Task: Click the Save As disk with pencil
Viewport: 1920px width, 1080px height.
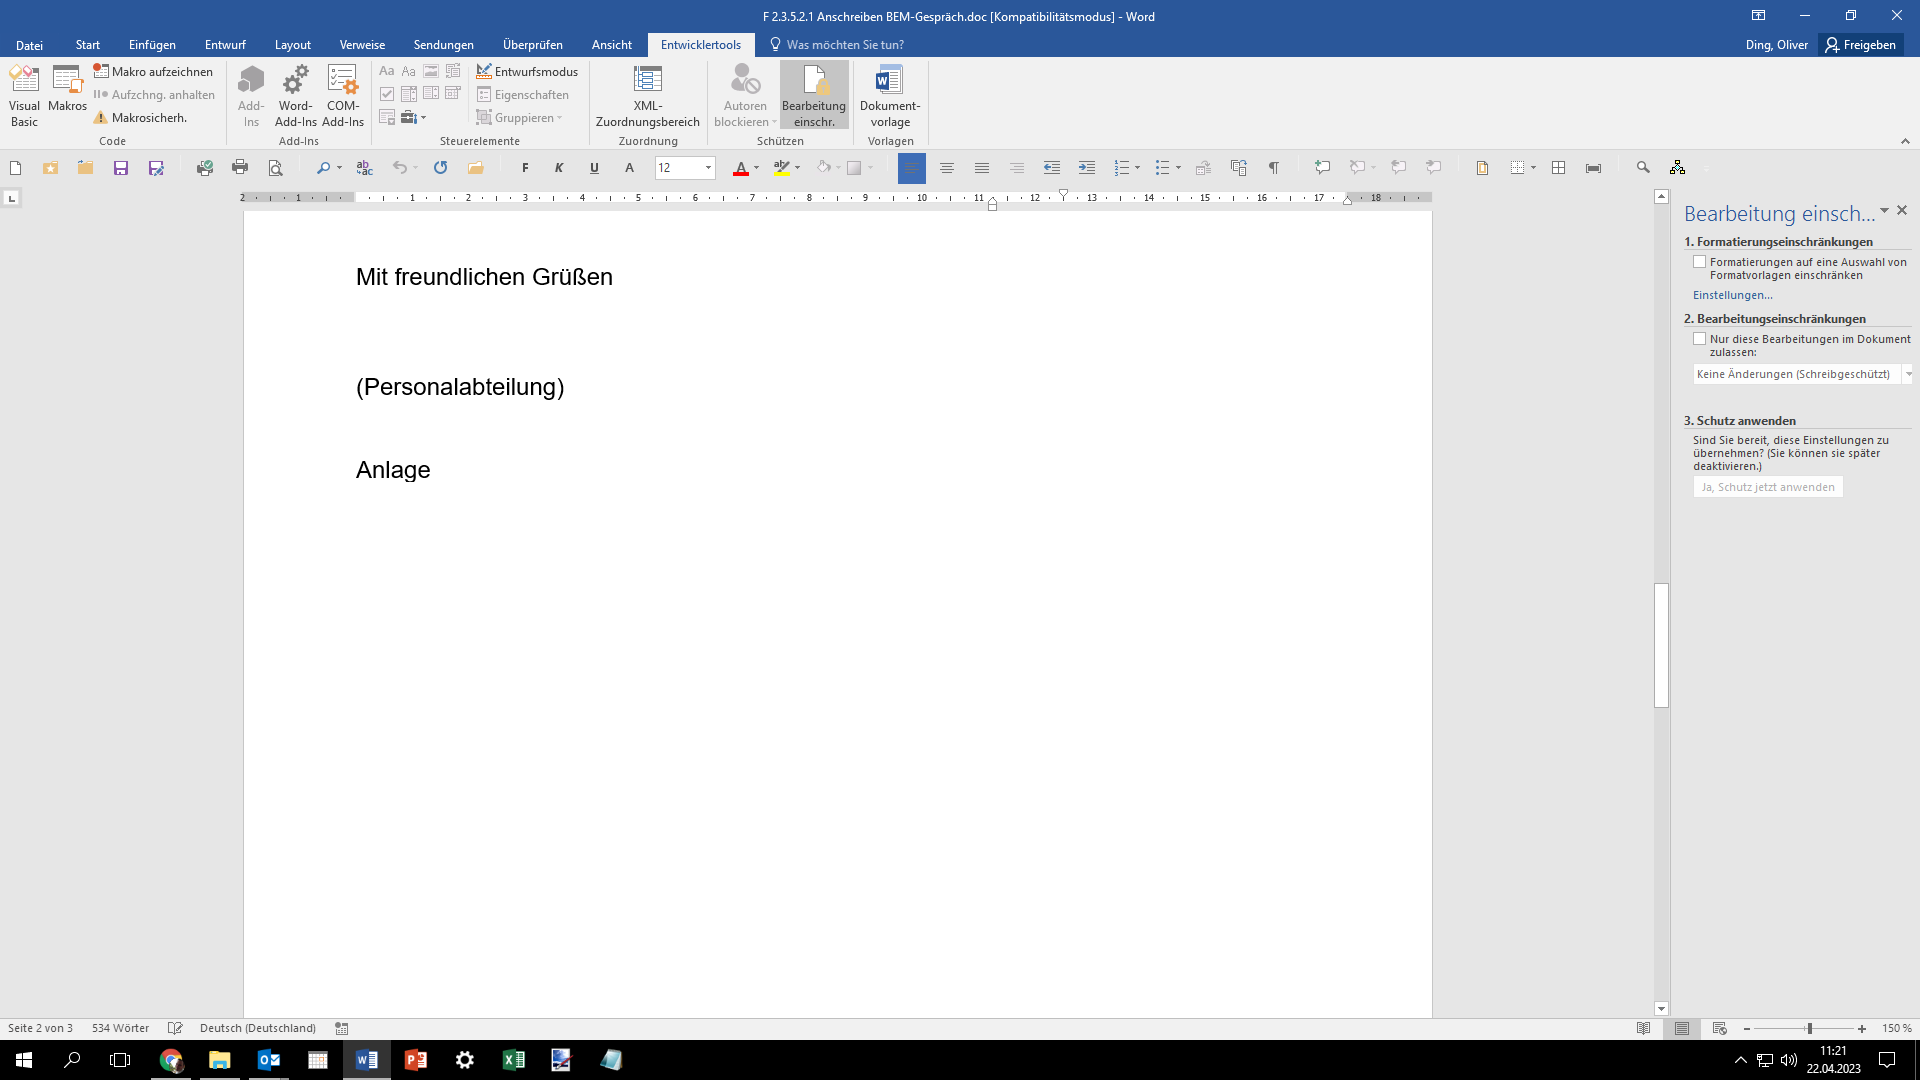Action: tap(156, 168)
